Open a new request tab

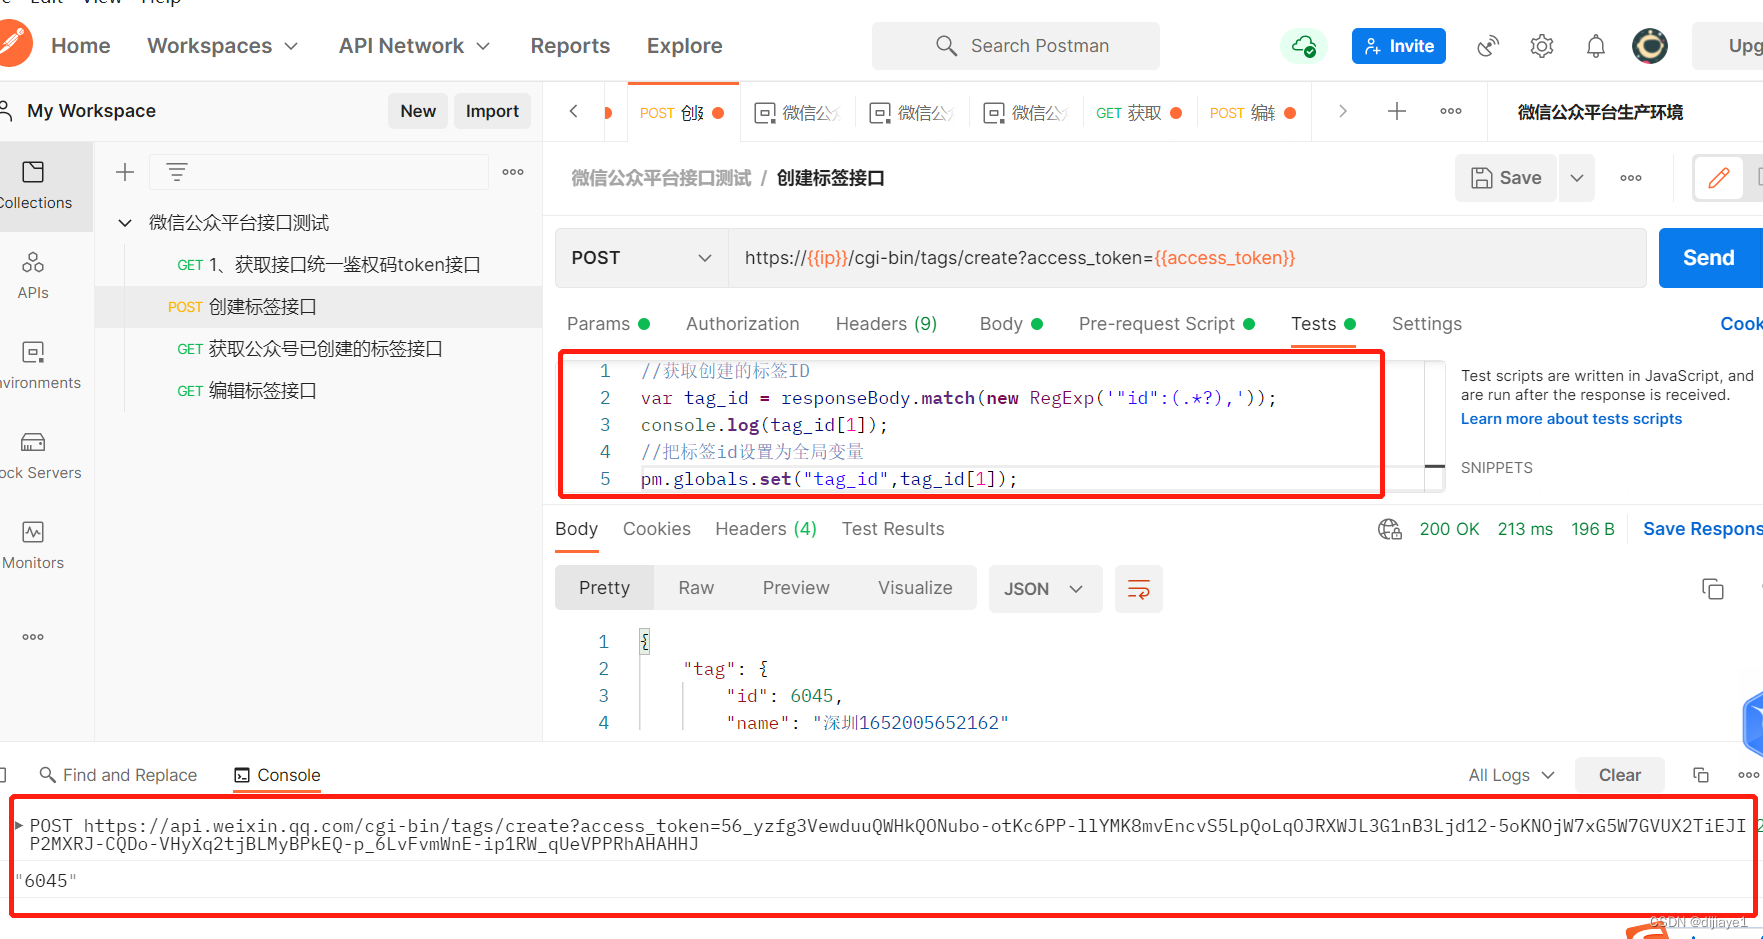click(1397, 111)
